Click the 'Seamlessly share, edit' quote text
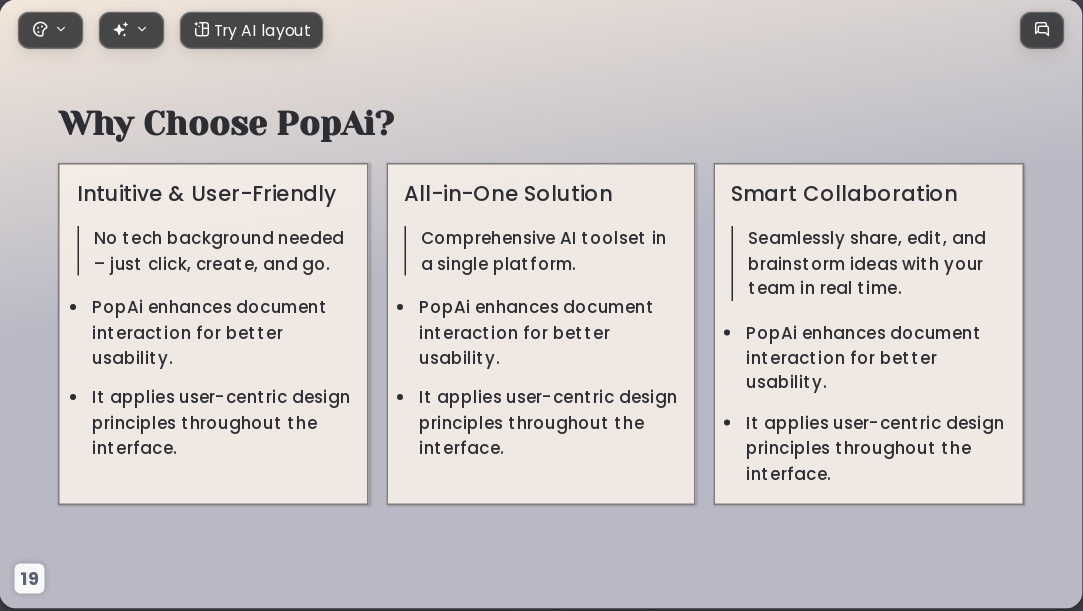The height and width of the screenshot is (611, 1083). pos(867,263)
